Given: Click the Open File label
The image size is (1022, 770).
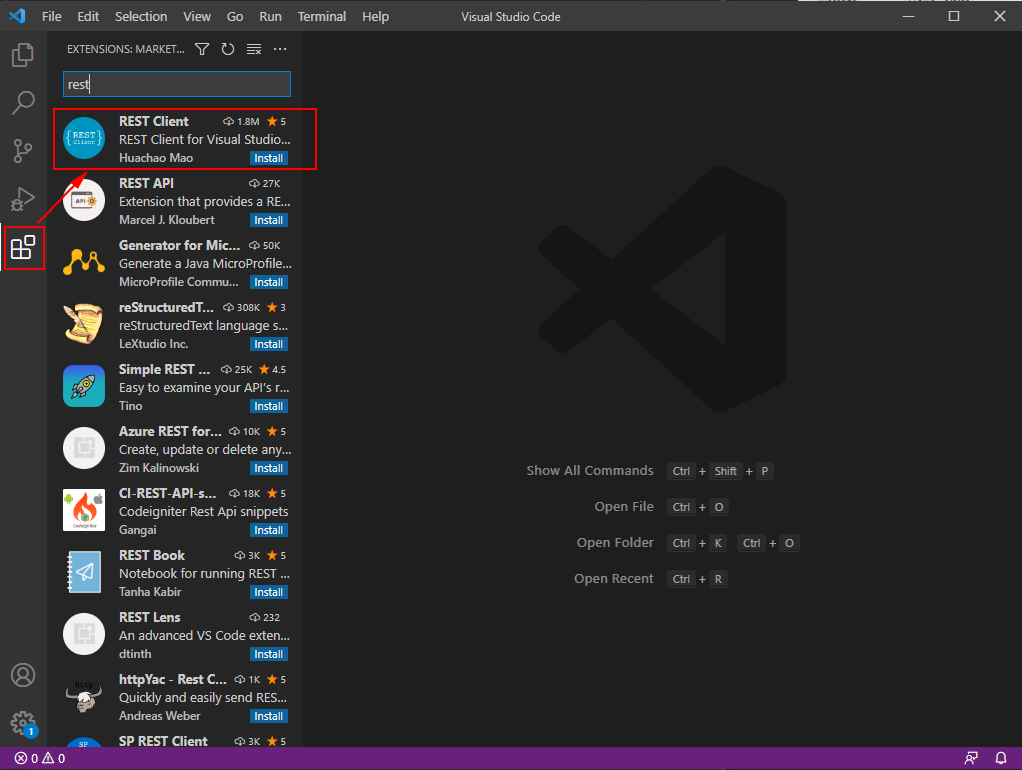Looking at the screenshot, I should (x=624, y=507).
